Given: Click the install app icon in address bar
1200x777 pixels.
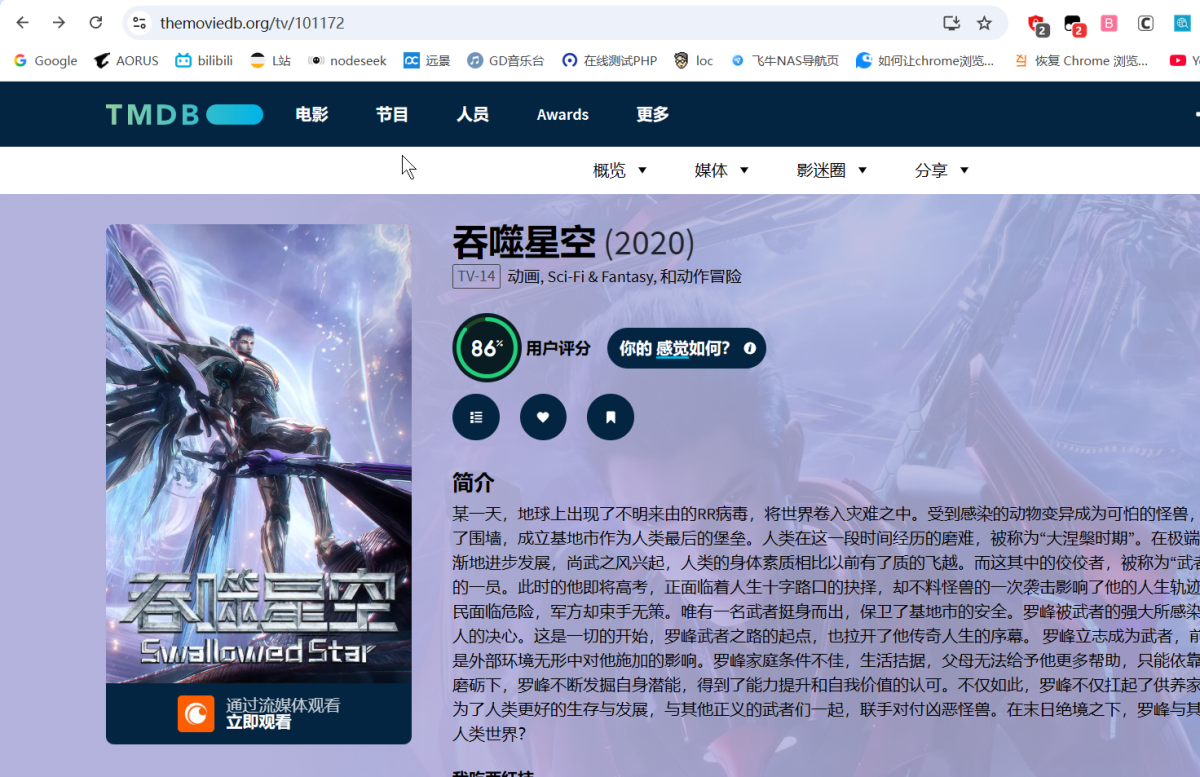Looking at the screenshot, I should (951, 22).
